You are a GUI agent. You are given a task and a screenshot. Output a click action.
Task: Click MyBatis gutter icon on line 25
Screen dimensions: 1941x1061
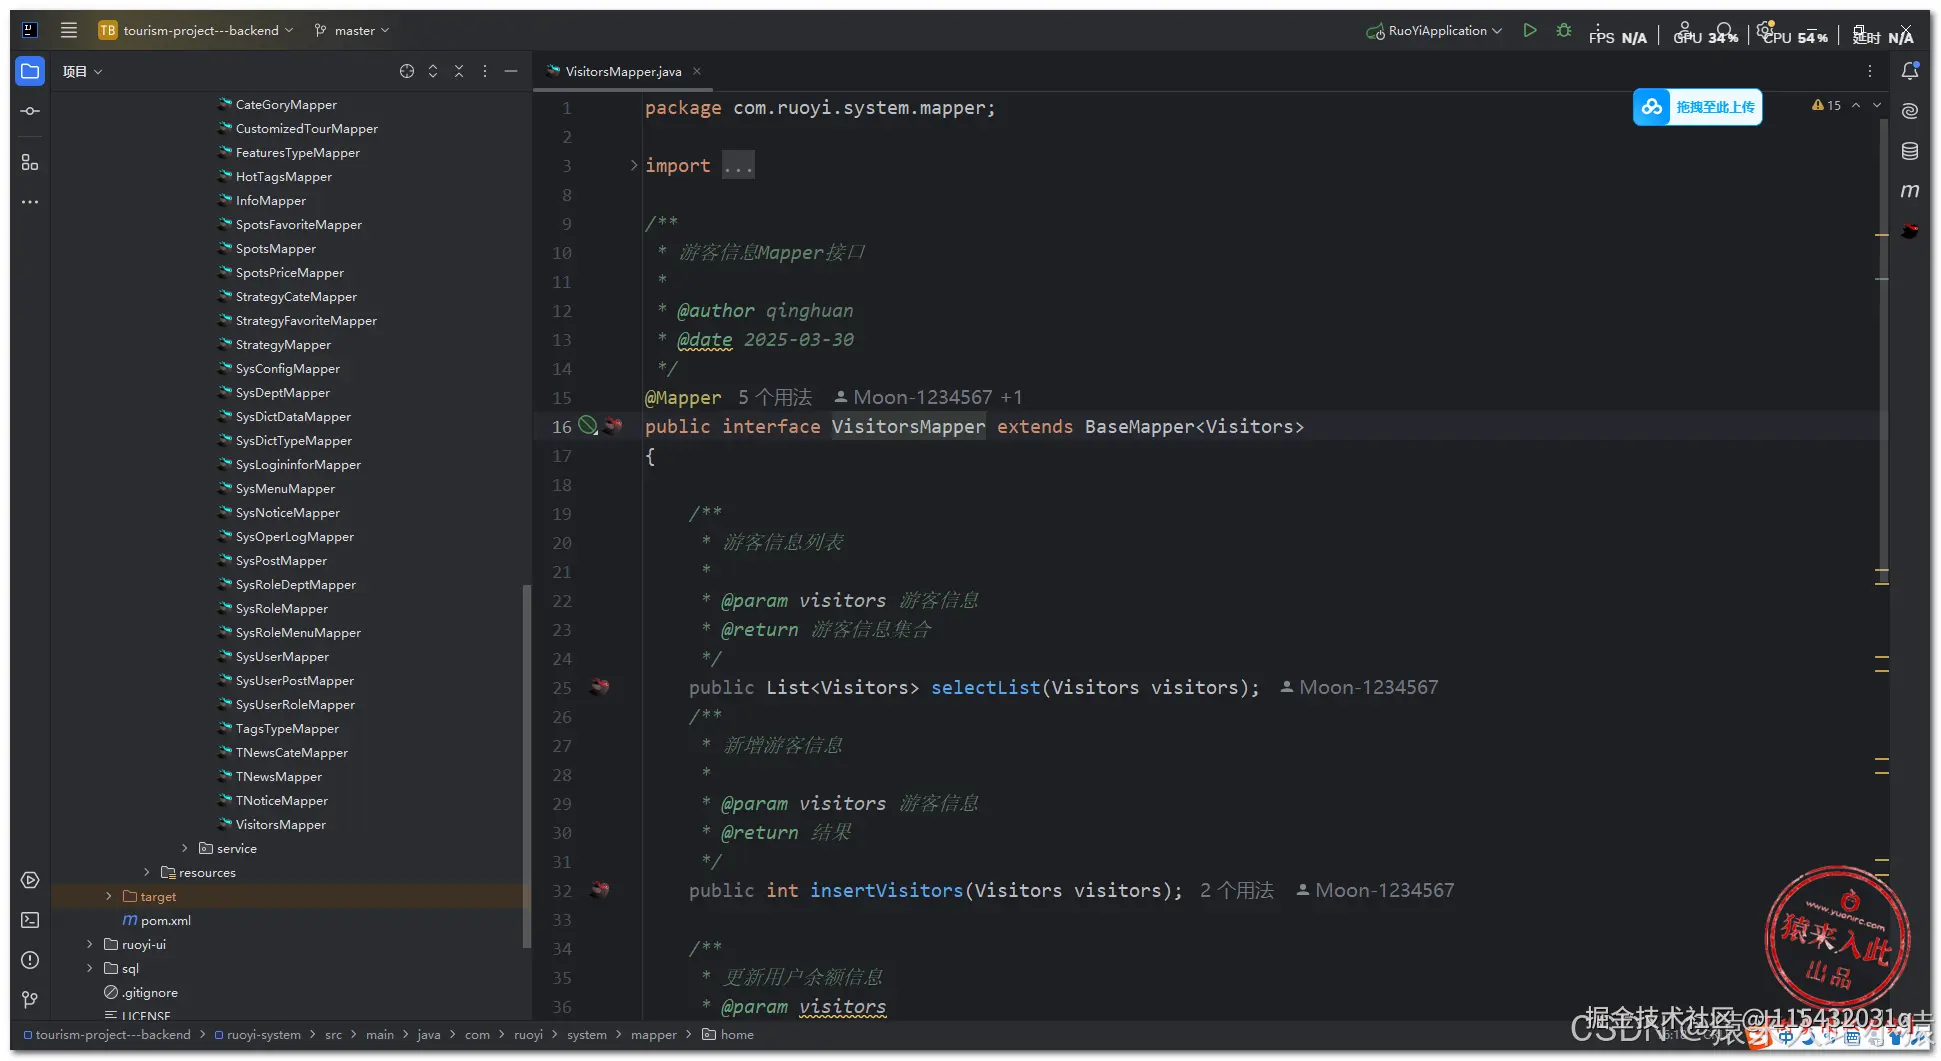coord(600,687)
